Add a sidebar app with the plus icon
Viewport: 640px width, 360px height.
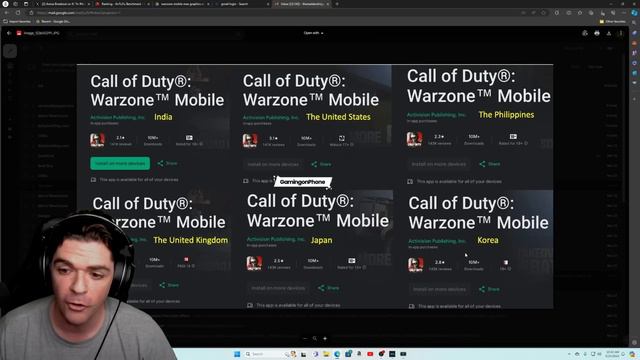click(x=634, y=99)
